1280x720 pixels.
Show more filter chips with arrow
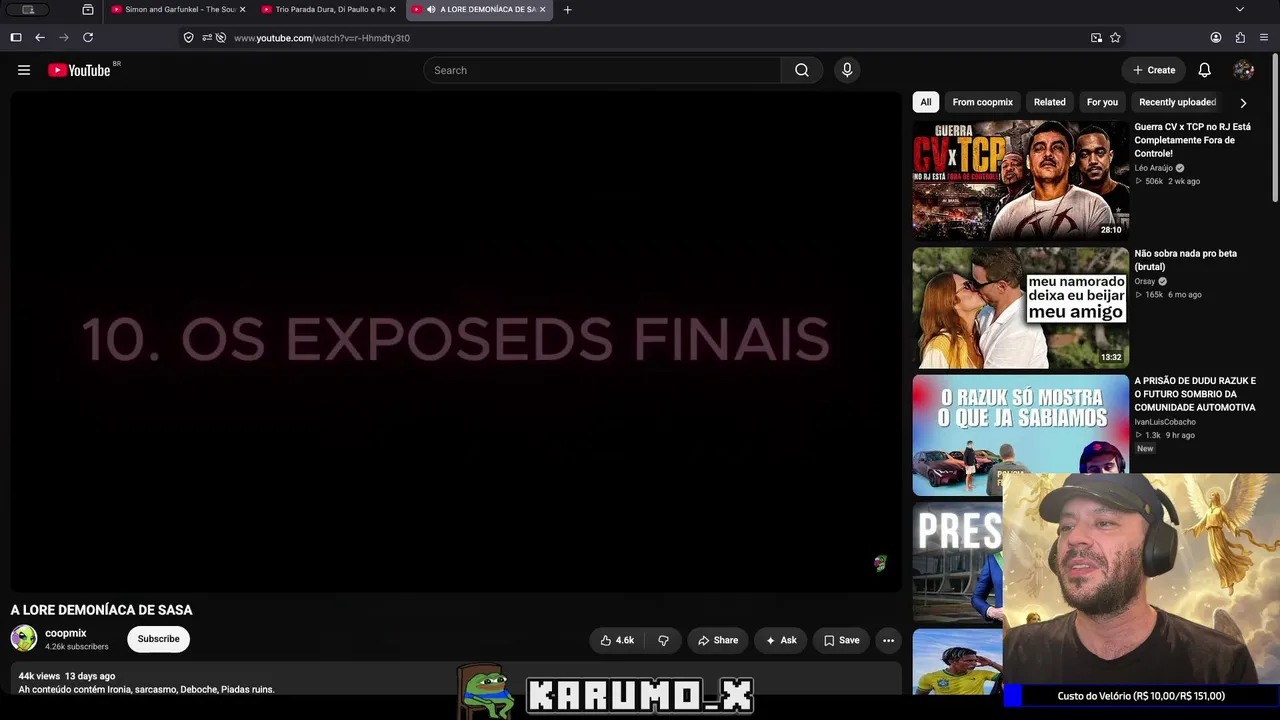coord(1243,102)
